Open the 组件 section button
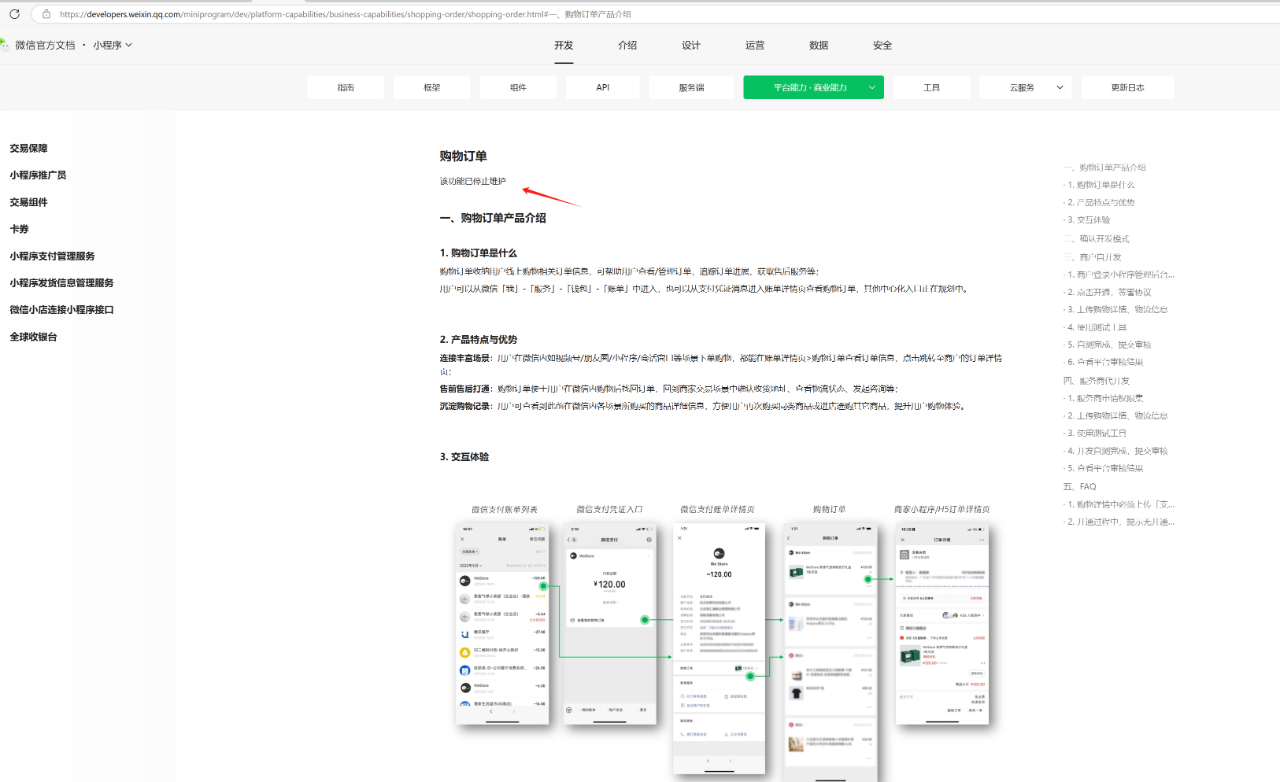The image size is (1280, 782). [518, 87]
